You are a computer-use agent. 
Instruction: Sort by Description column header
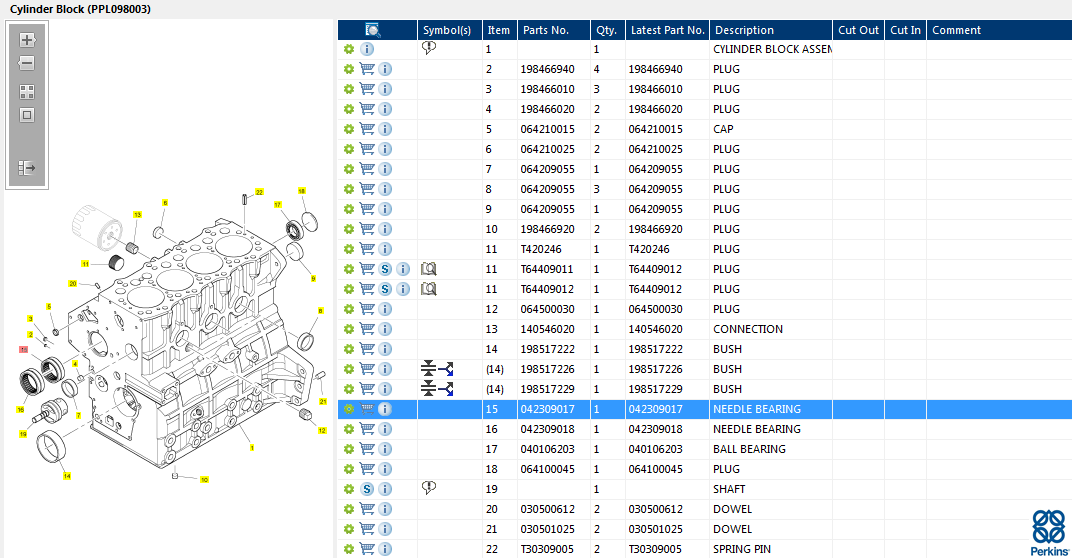(745, 30)
